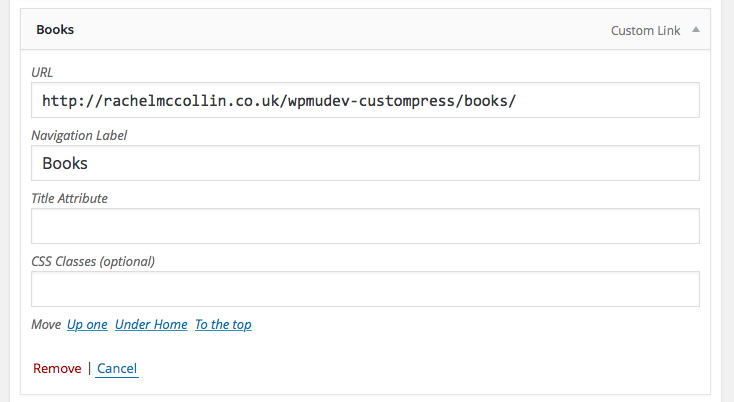Click the CSS Classes (optional) caption

coord(93,261)
